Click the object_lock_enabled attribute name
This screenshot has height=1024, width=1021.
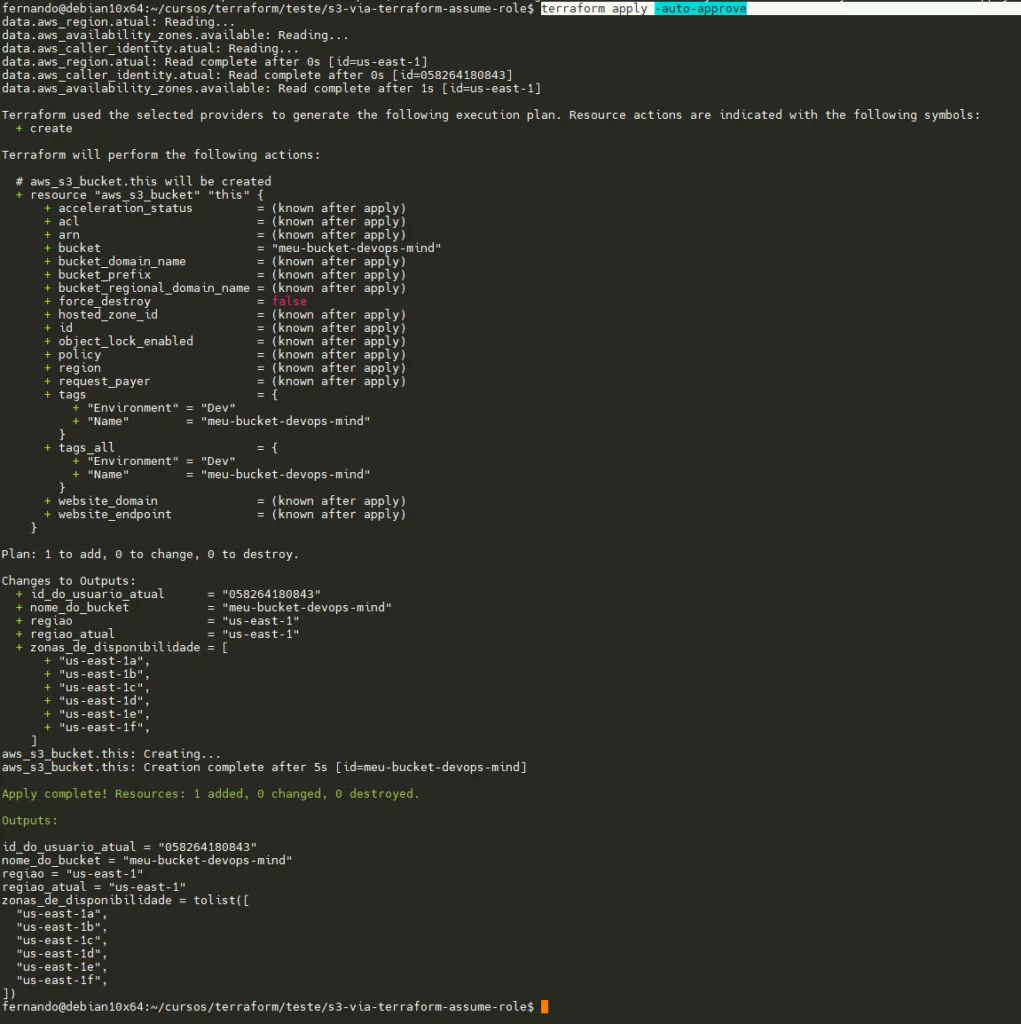pyautogui.click(x=125, y=341)
